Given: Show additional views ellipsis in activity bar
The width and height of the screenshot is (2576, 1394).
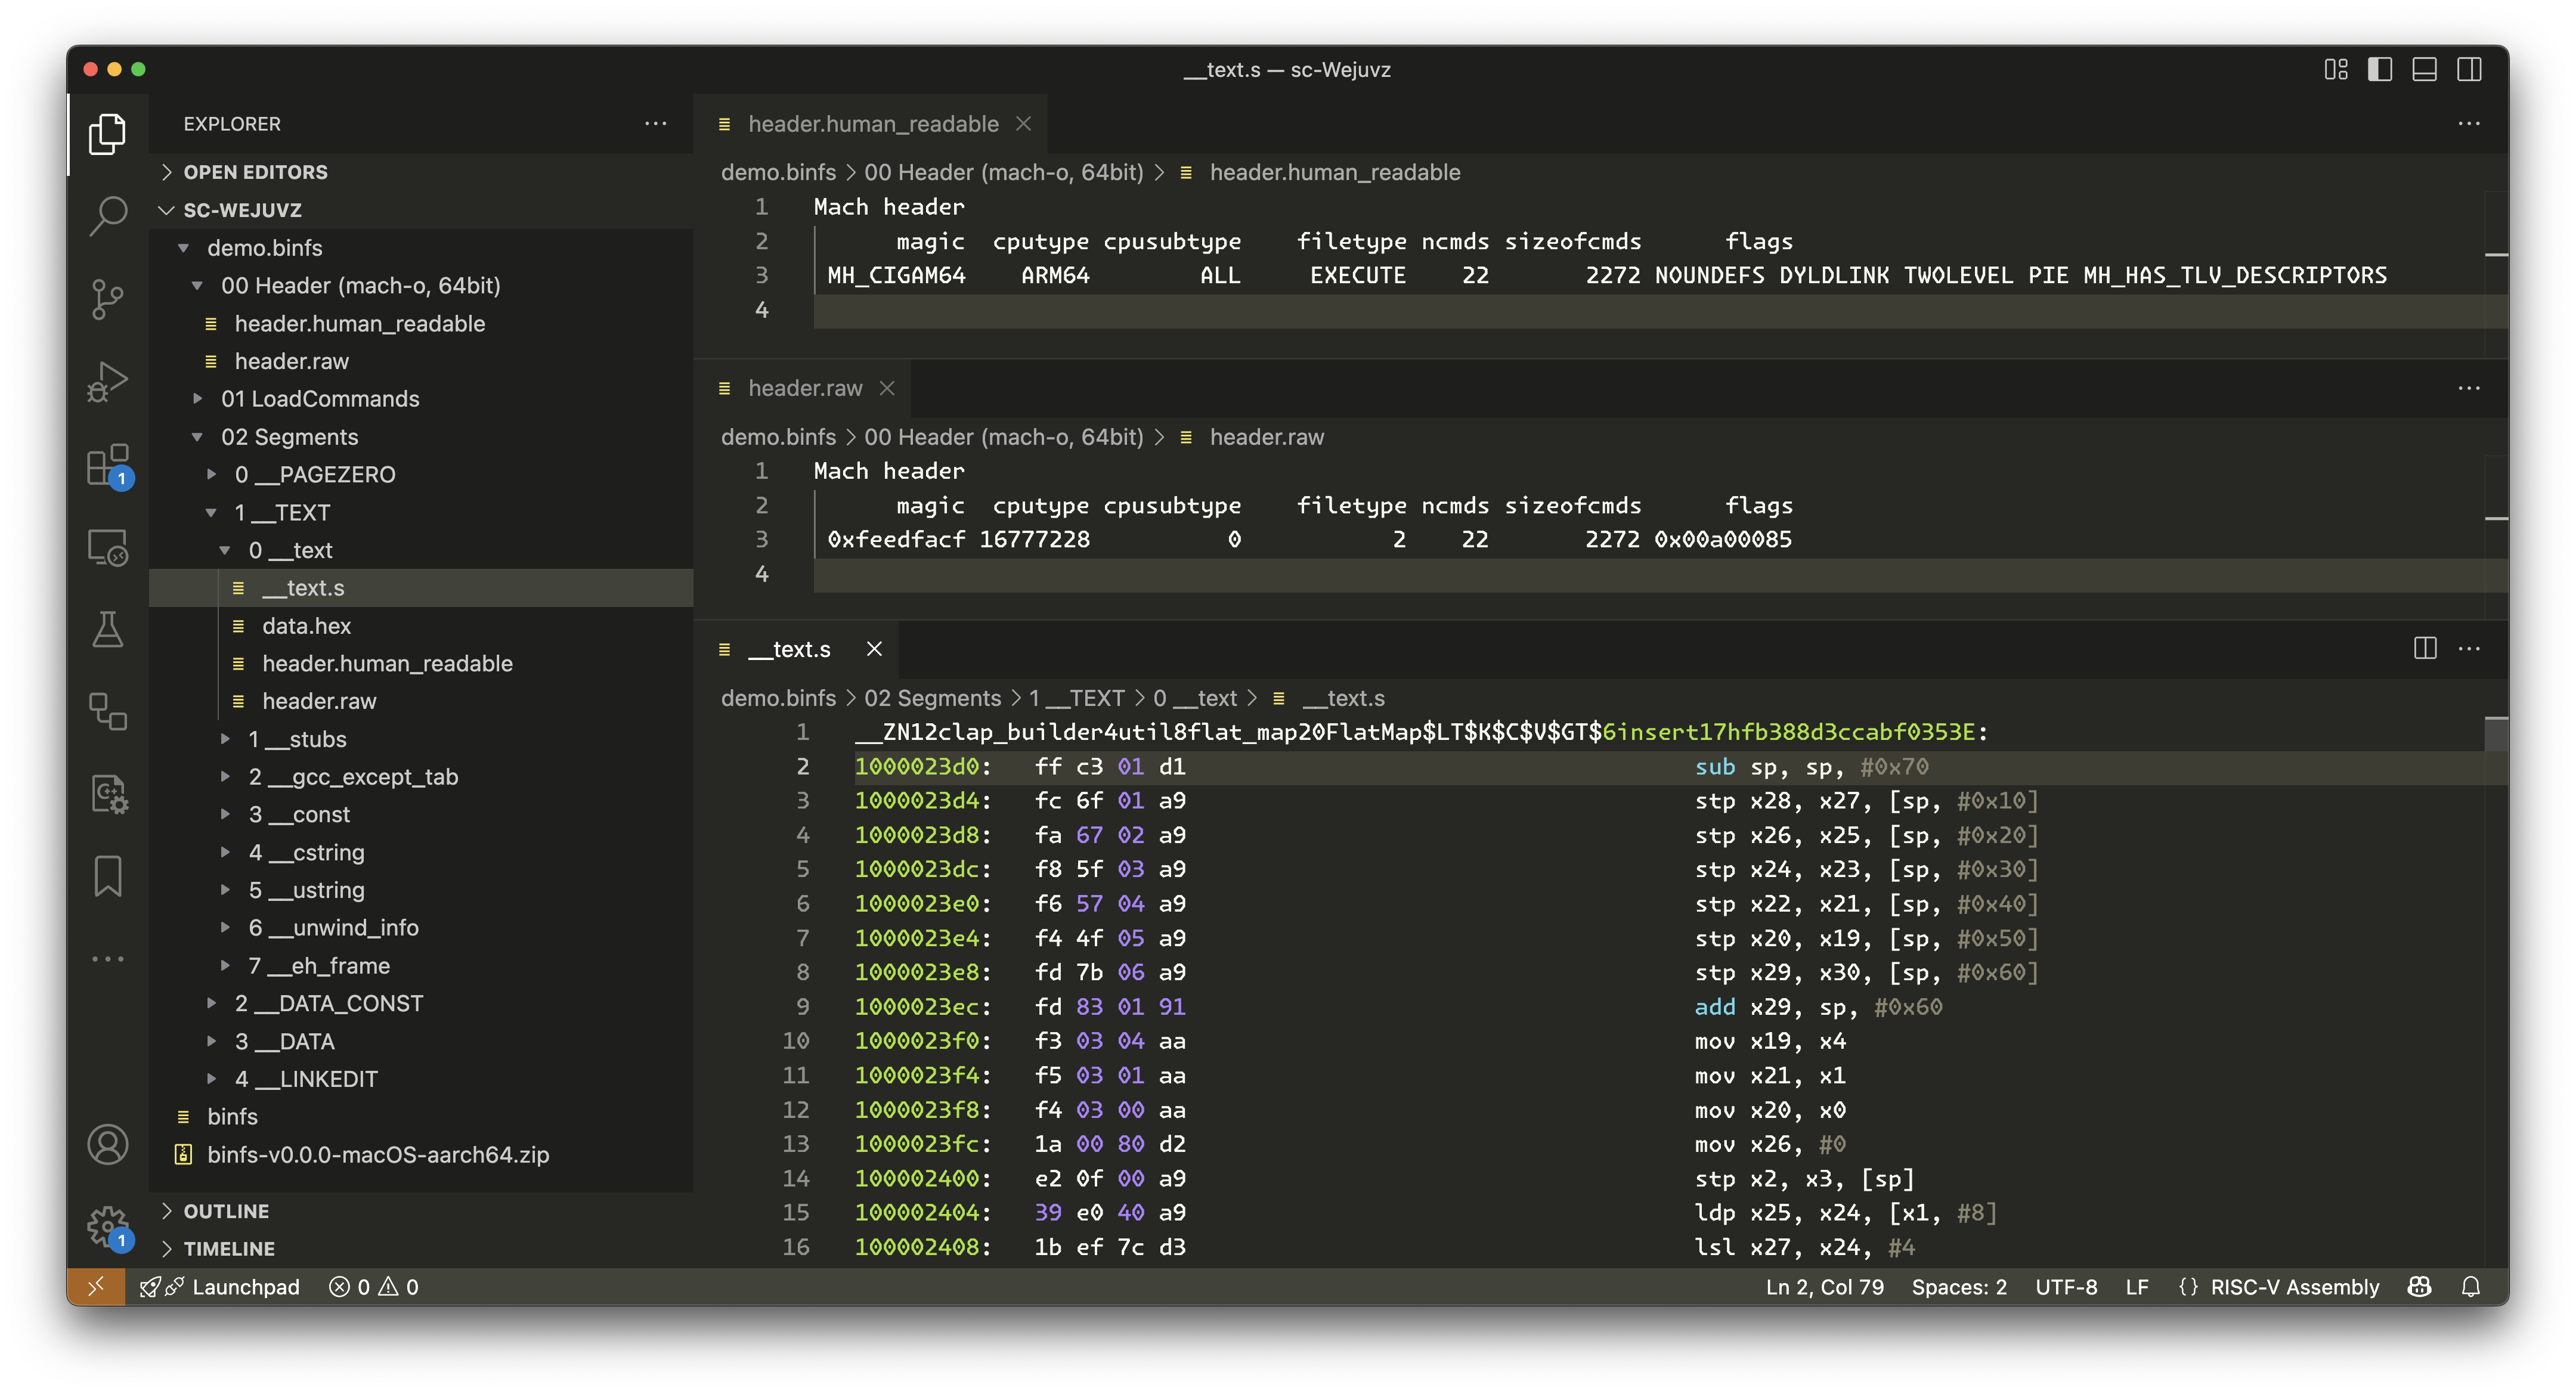Looking at the screenshot, I should click(107, 959).
